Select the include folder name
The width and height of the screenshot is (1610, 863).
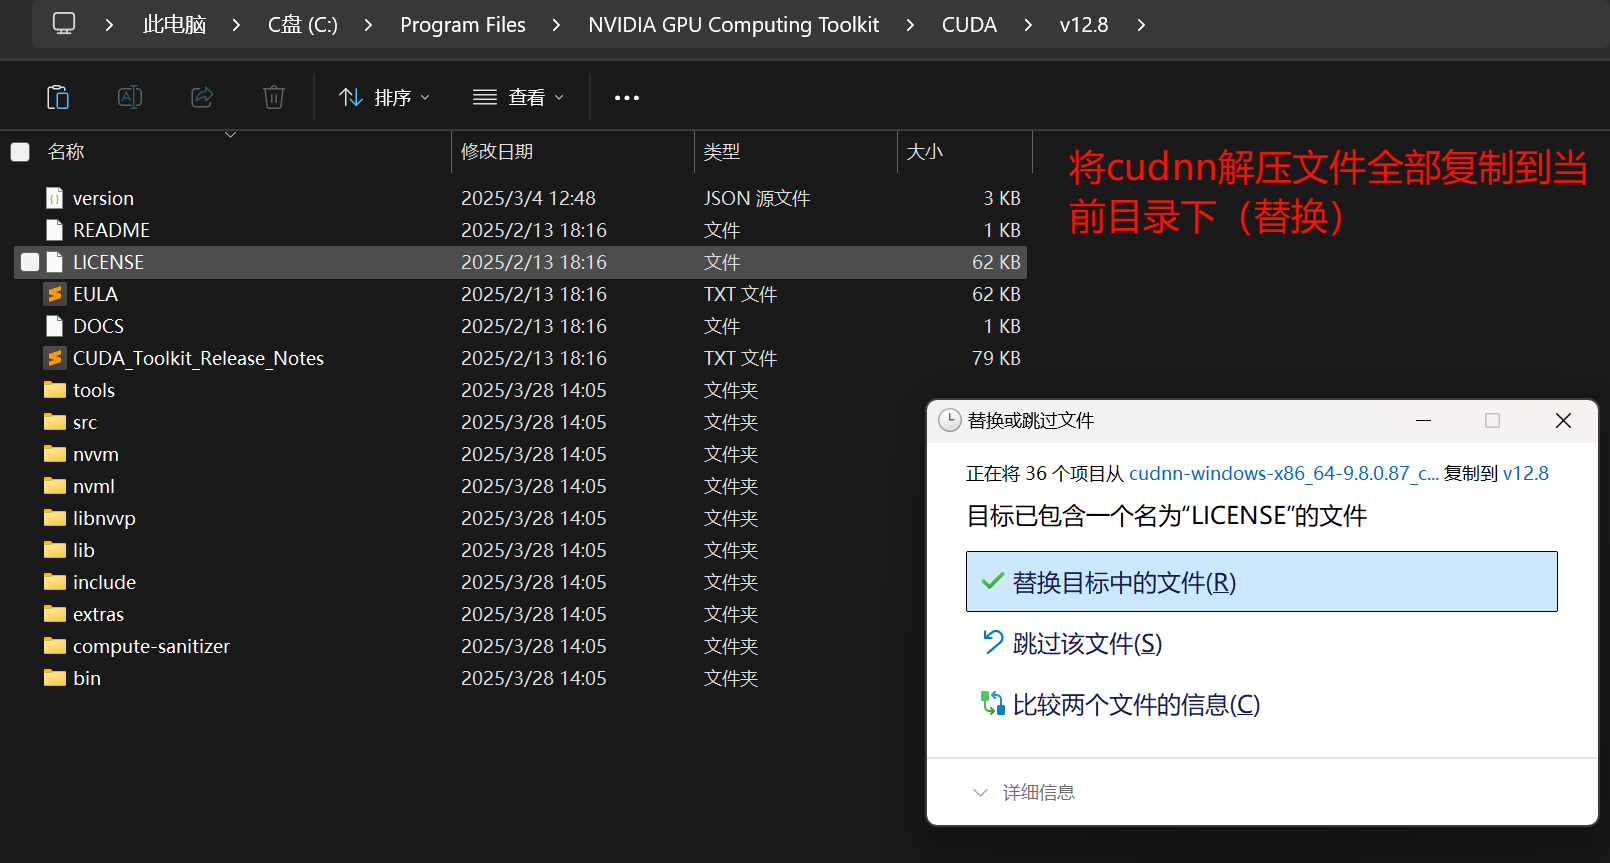click(x=104, y=582)
